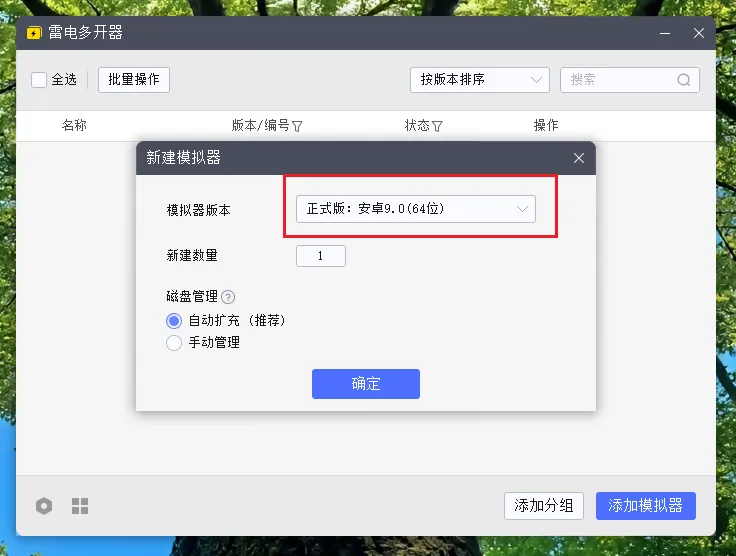
Task: Open settings via hexagon gear icon
Action: tap(44, 506)
